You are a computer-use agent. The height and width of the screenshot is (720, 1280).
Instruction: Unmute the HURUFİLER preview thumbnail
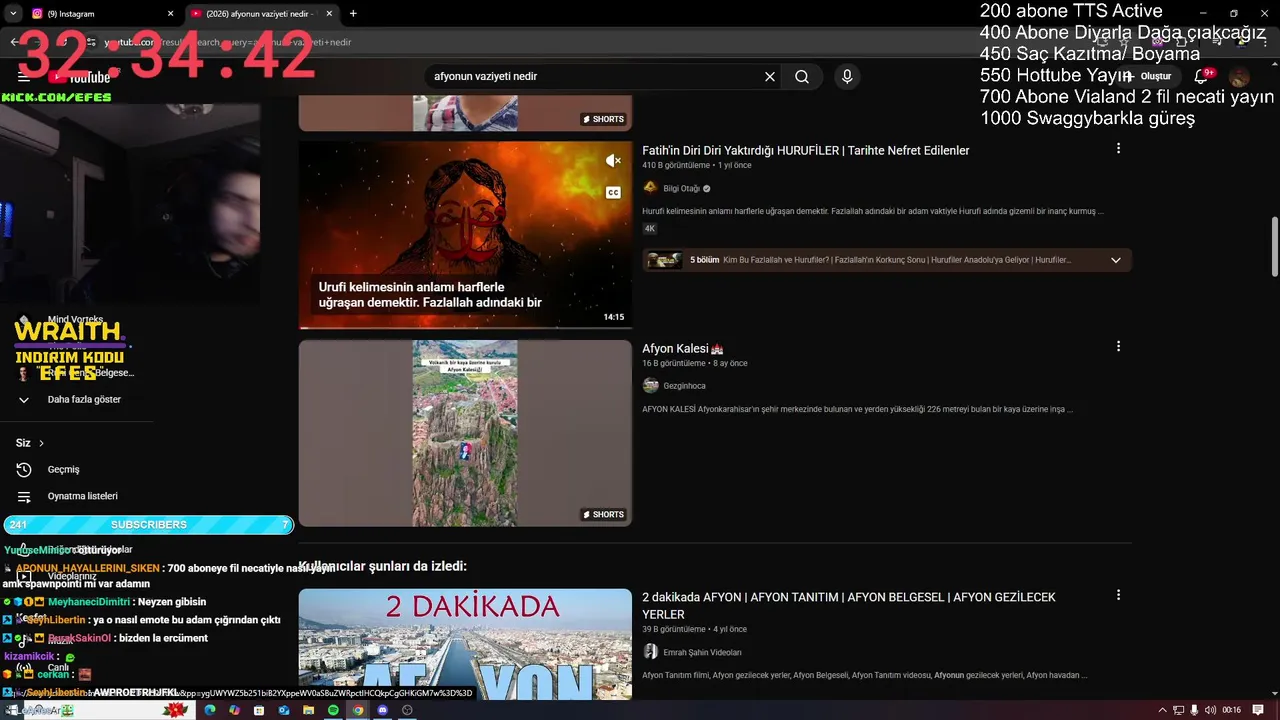[x=613, y=160]
